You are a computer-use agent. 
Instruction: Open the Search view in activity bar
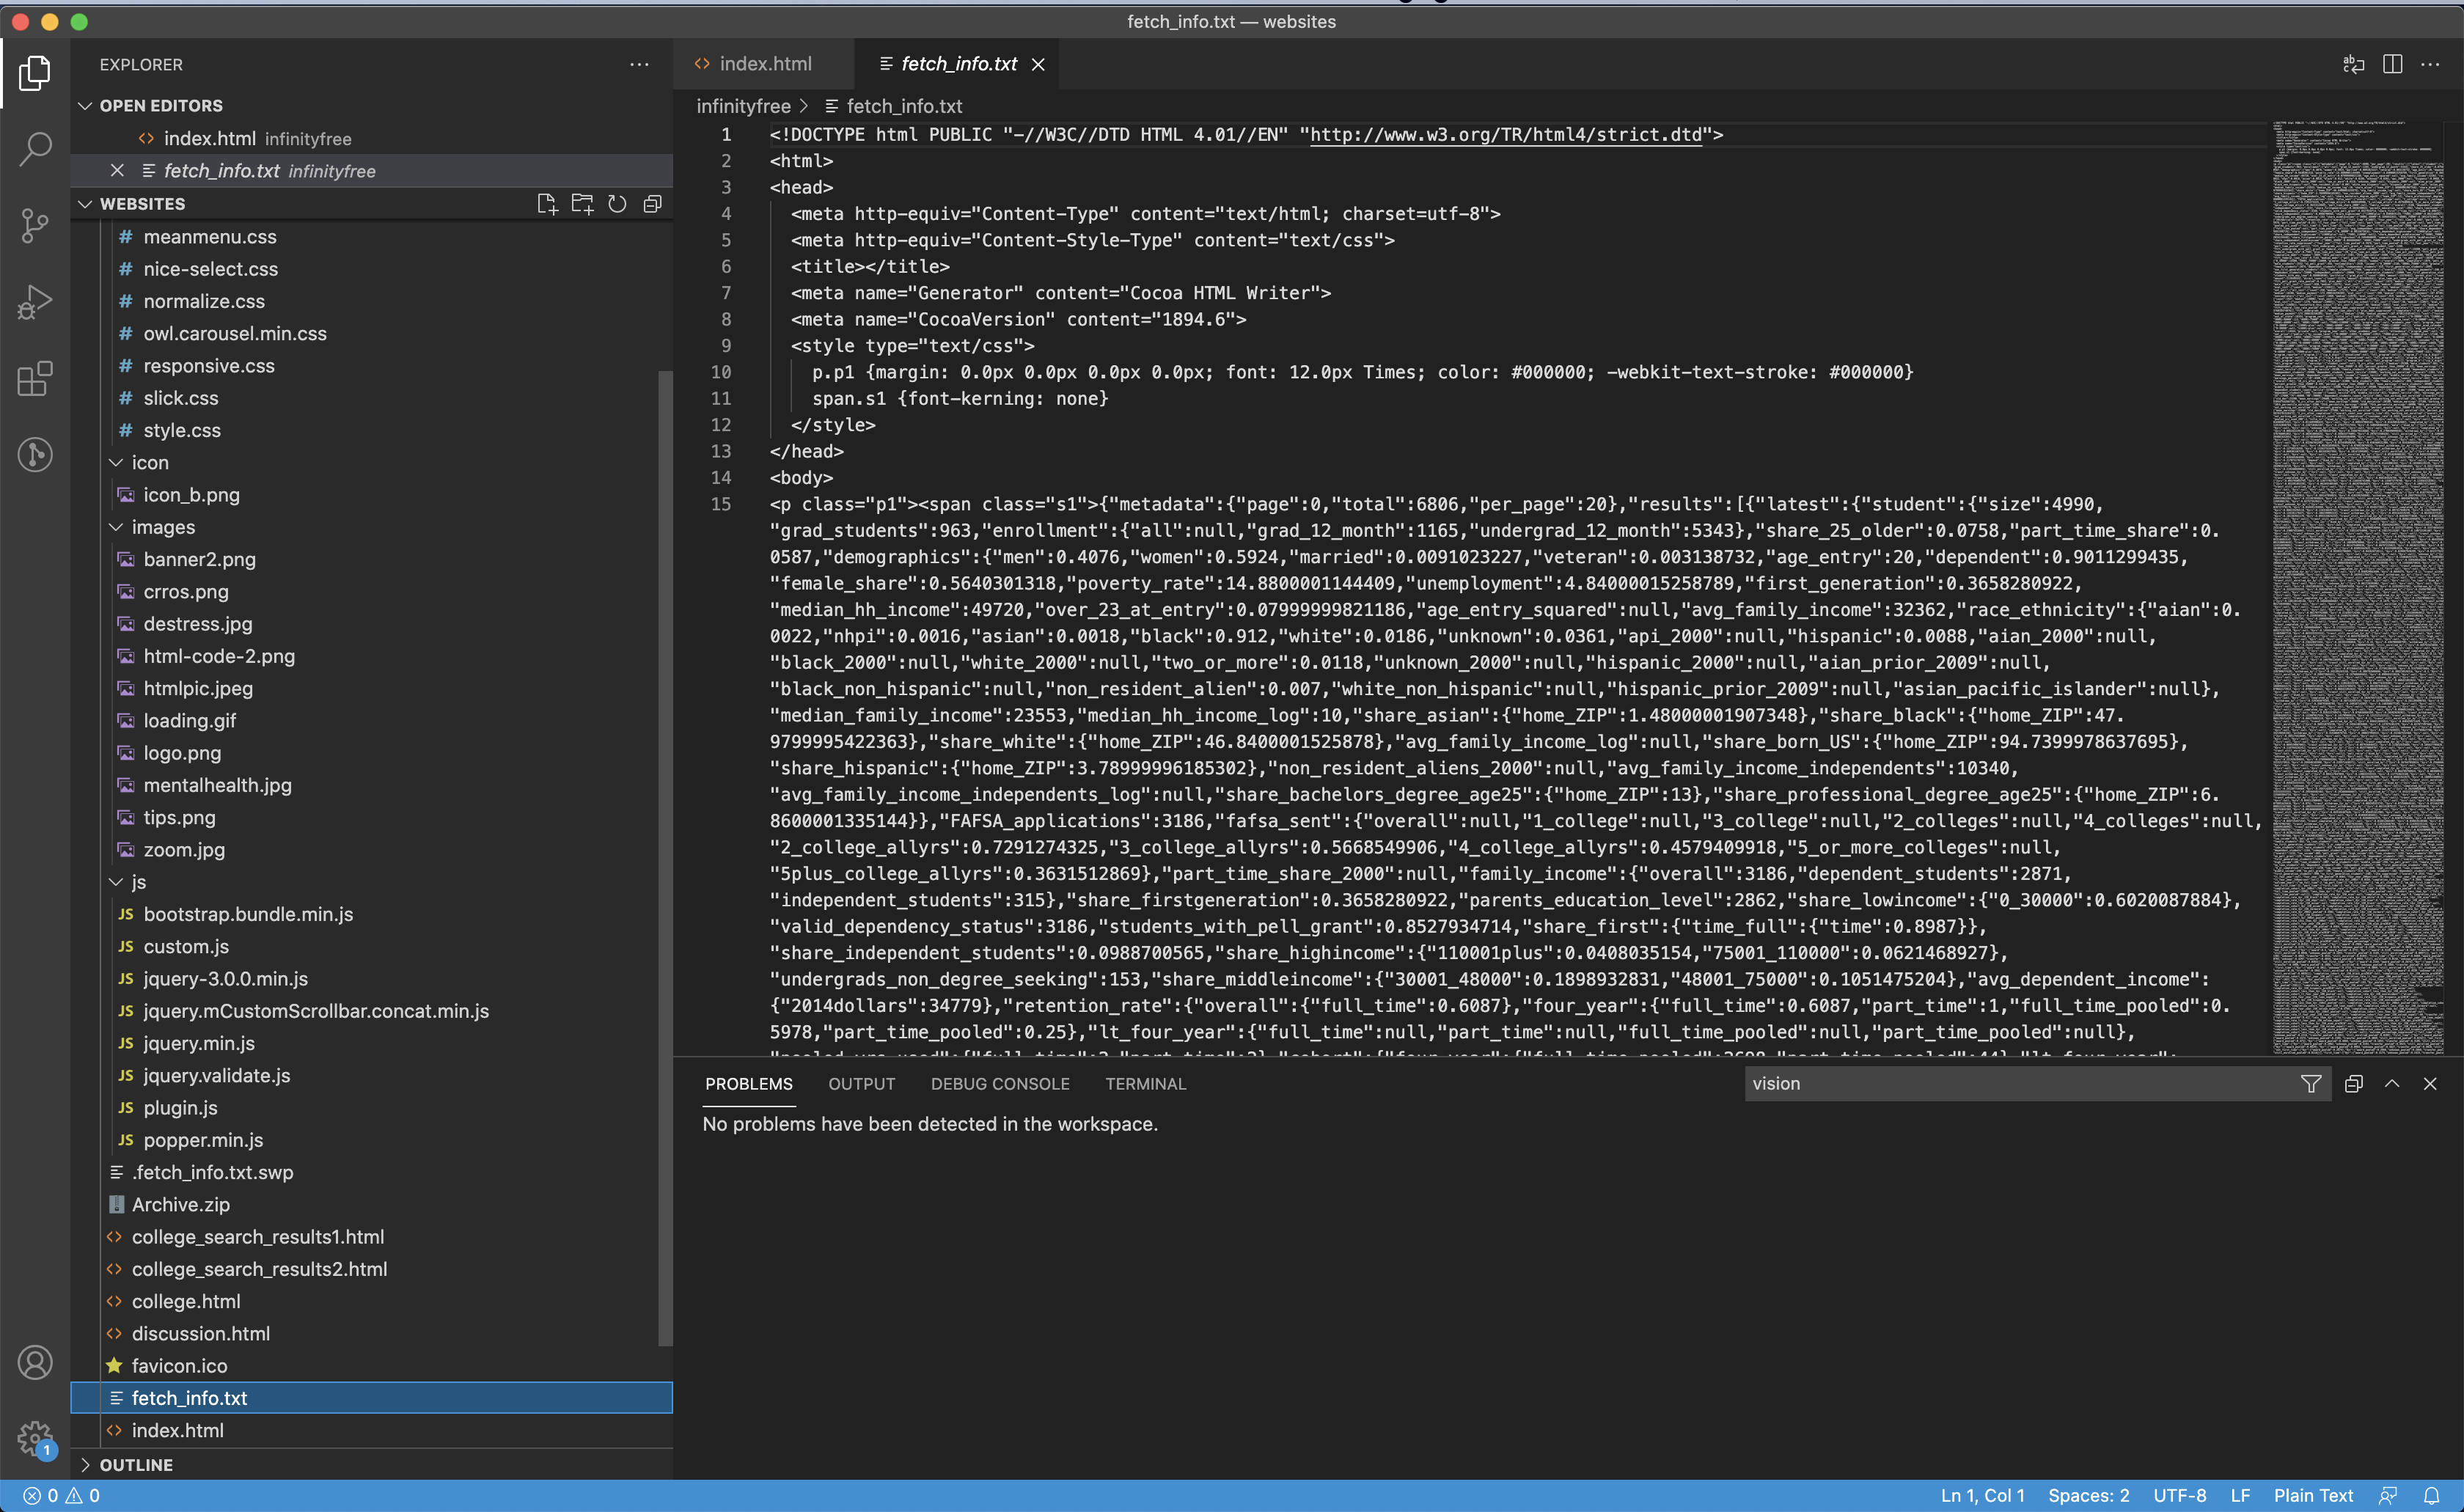coord(35,149)
